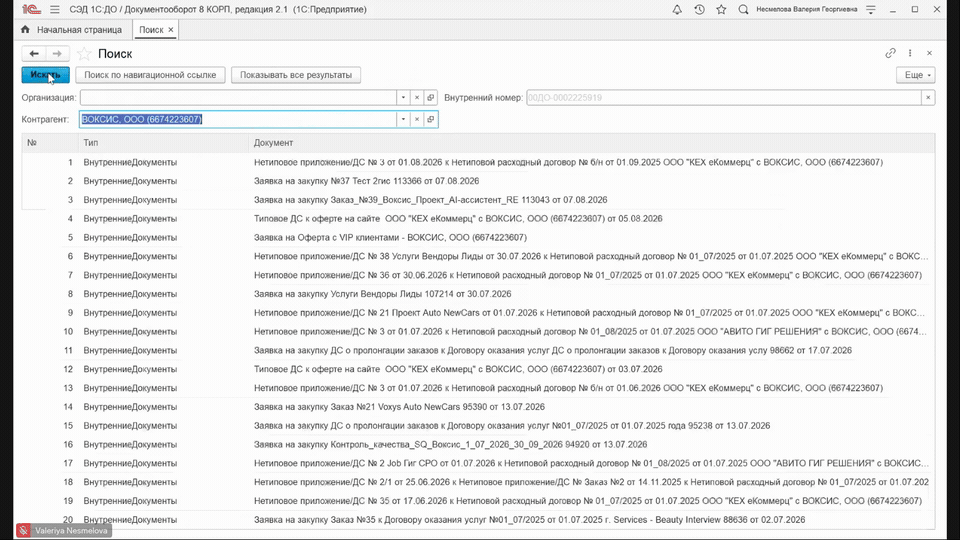Screen dimensions: 960x540
Task: Expand the Контрагент dropdown list
Action: coord(403,119)
